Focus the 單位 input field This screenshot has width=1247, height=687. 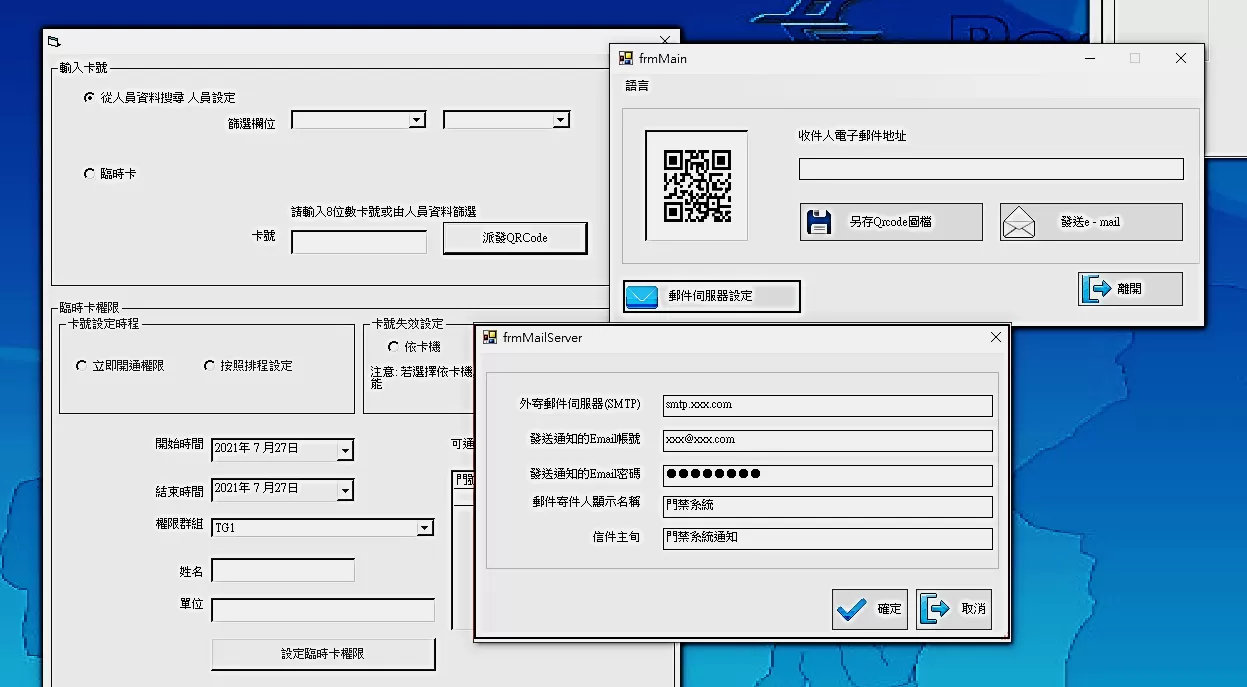tap(323, 610)
